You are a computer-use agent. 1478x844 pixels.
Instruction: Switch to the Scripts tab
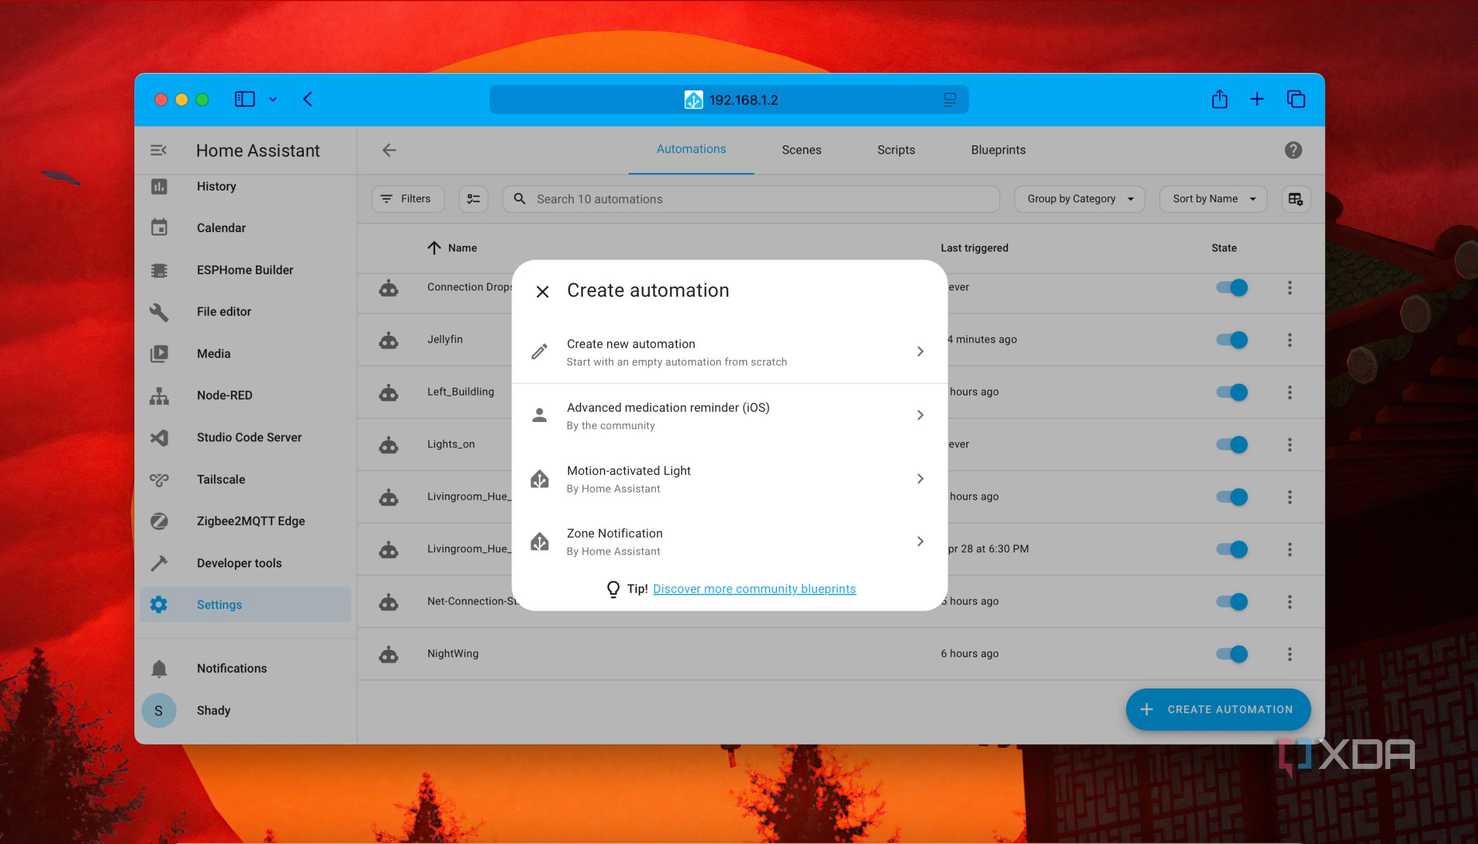[896, 150]
